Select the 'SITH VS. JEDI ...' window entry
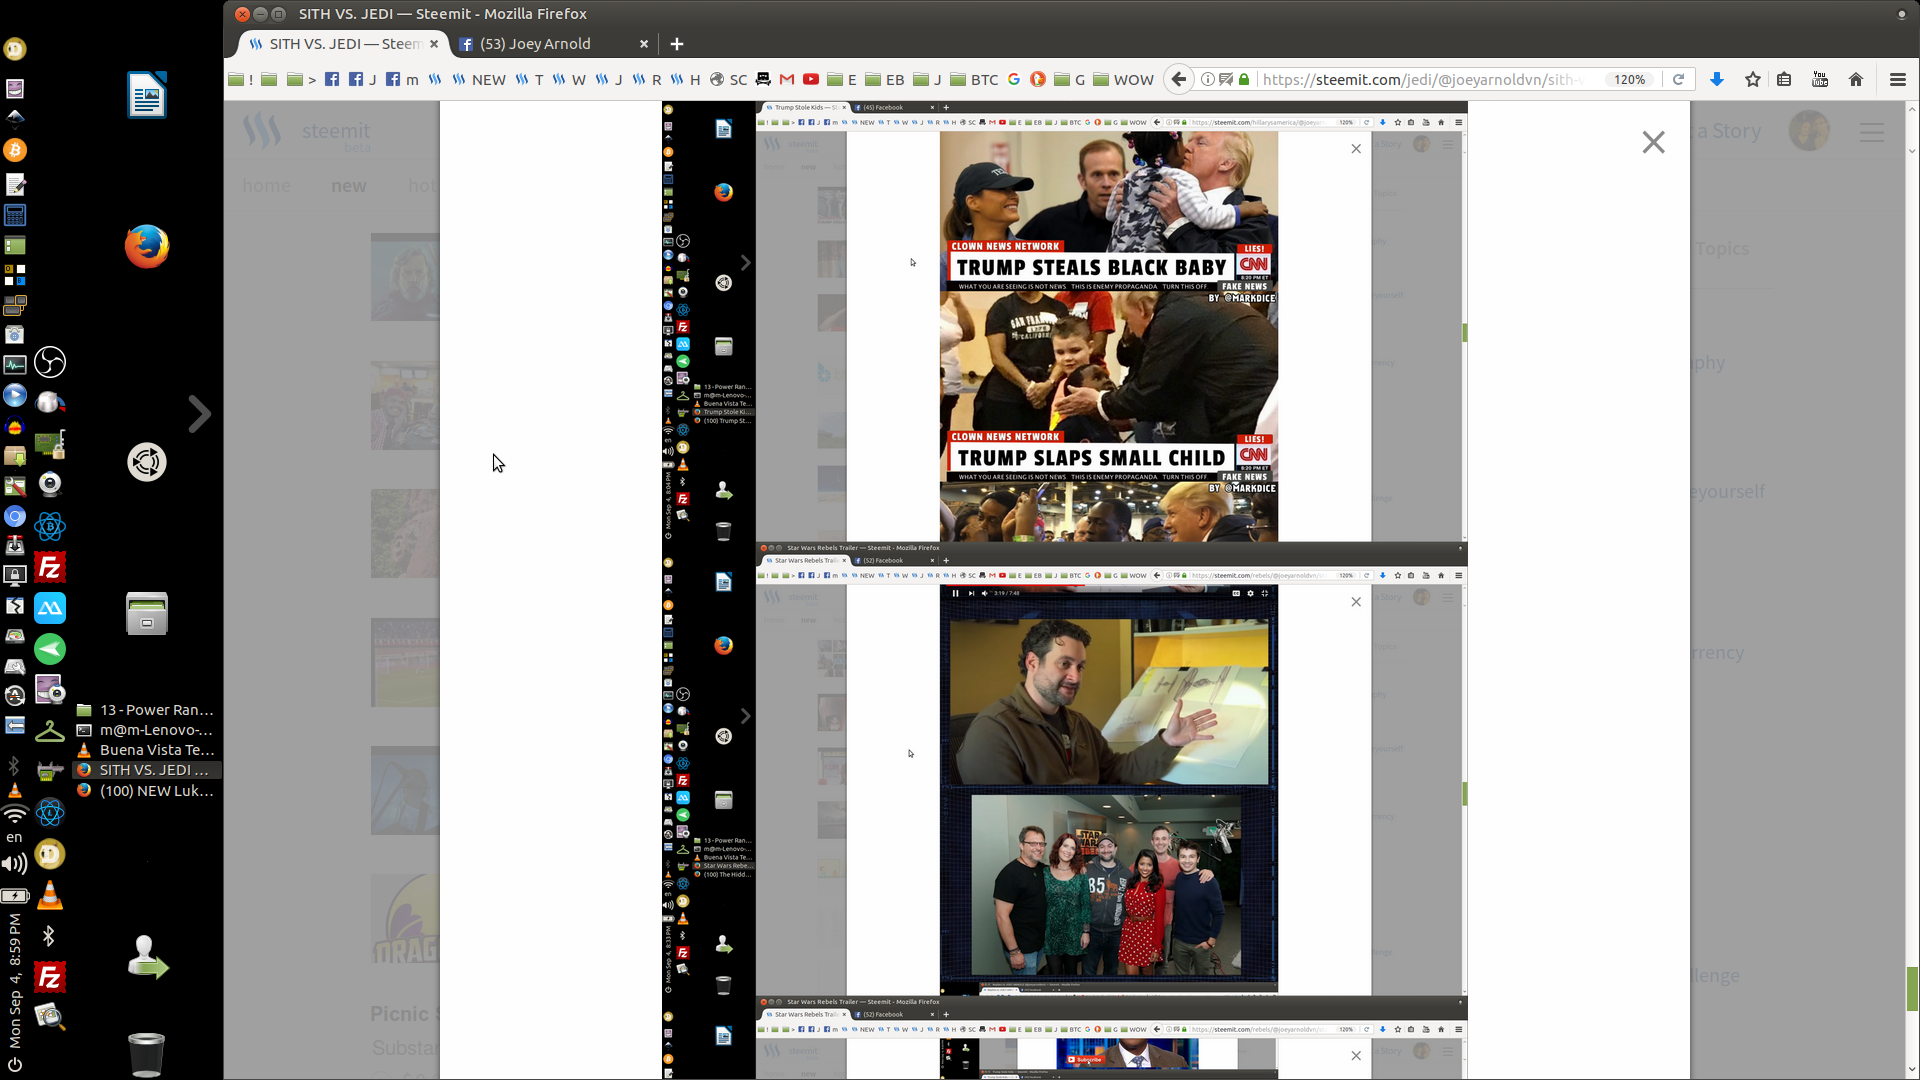 coord(147,770)
